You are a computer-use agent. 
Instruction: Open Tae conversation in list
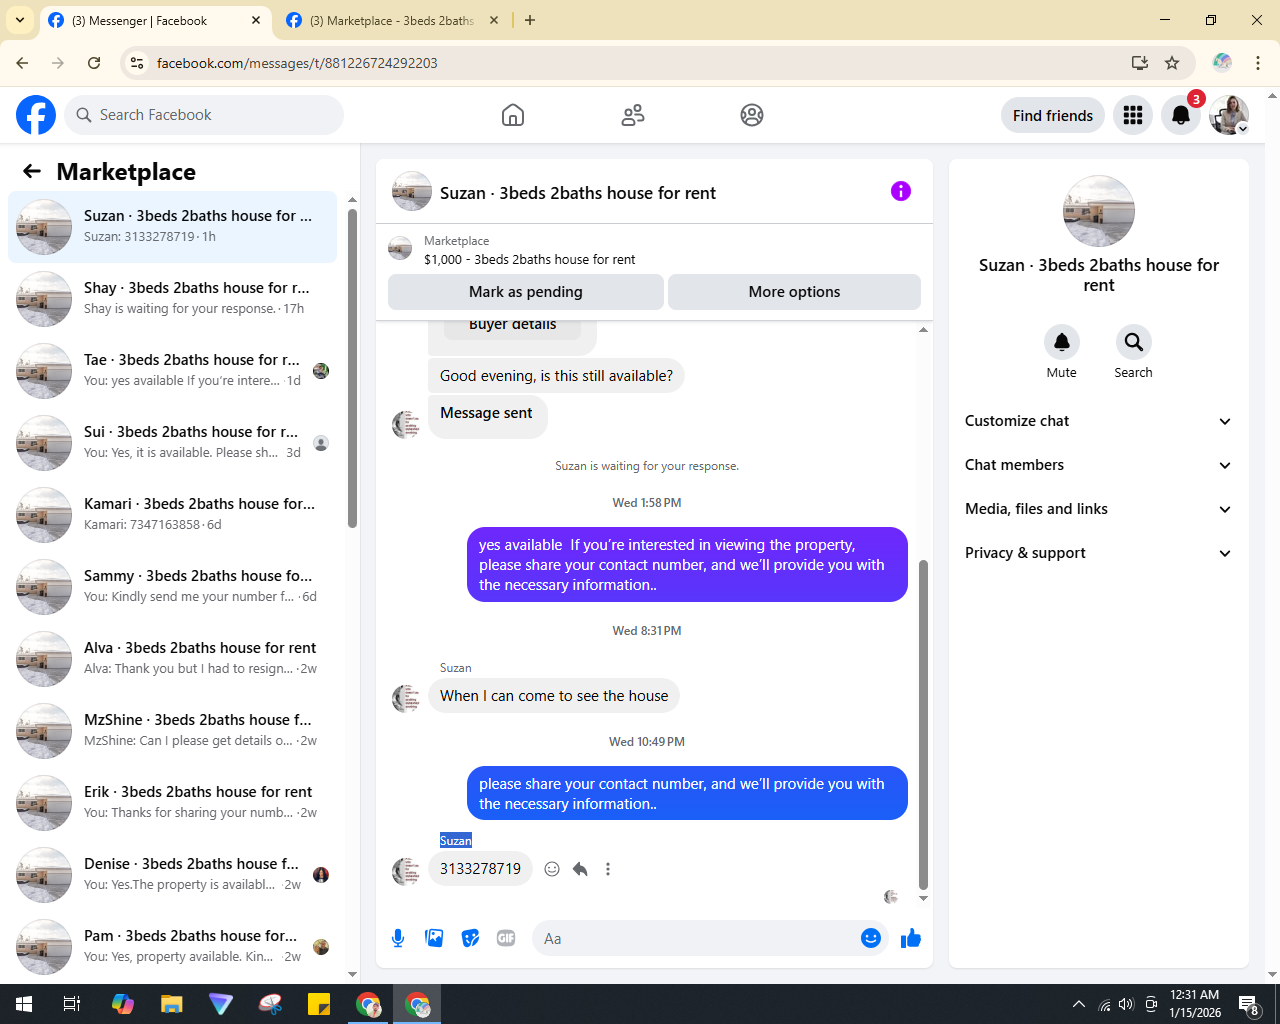click(x=172, y=371)
